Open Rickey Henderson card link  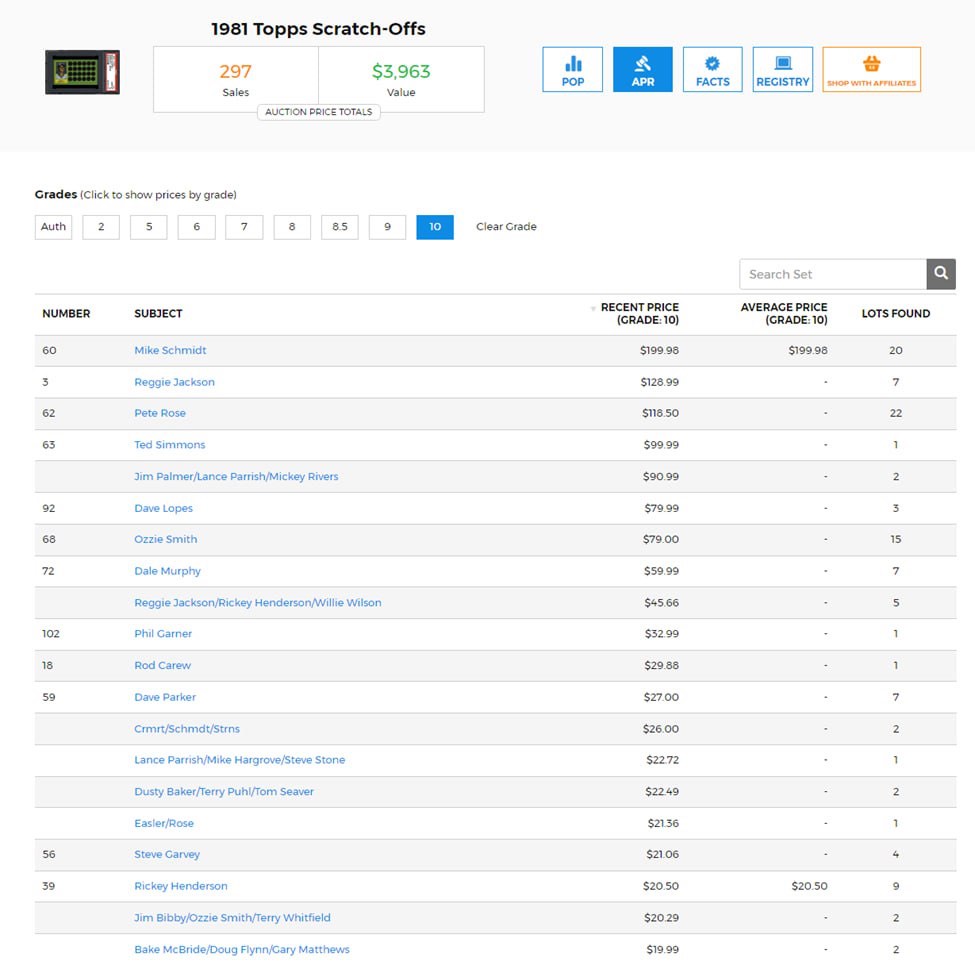(x=180, y=886)
